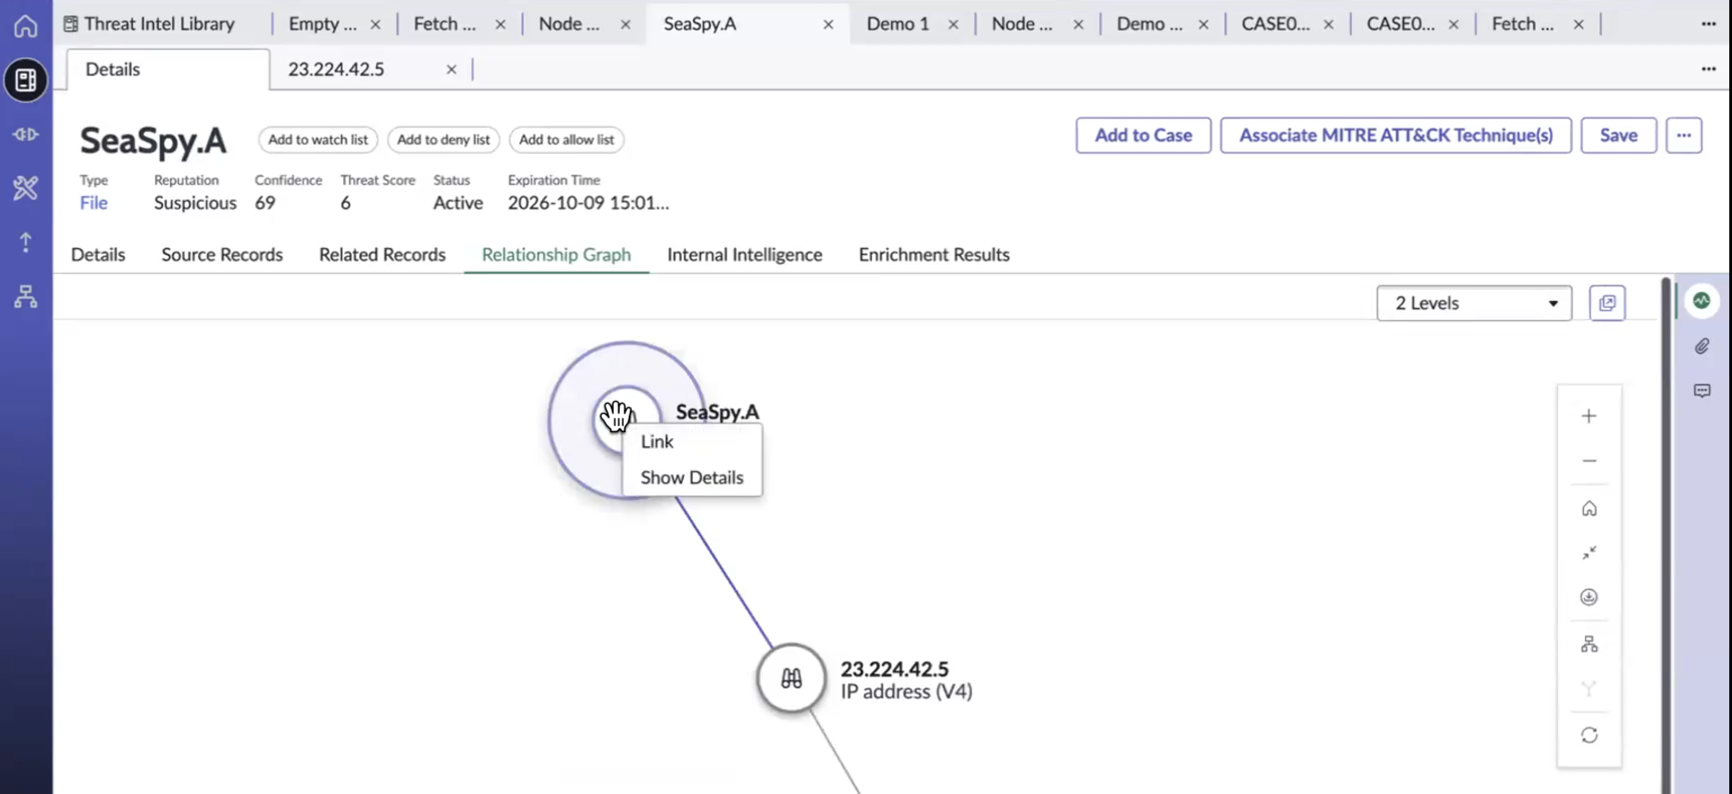Close the SeaSpy.A tab
The width and height of the screenshot is (1732, 794).
click(828, 24)
